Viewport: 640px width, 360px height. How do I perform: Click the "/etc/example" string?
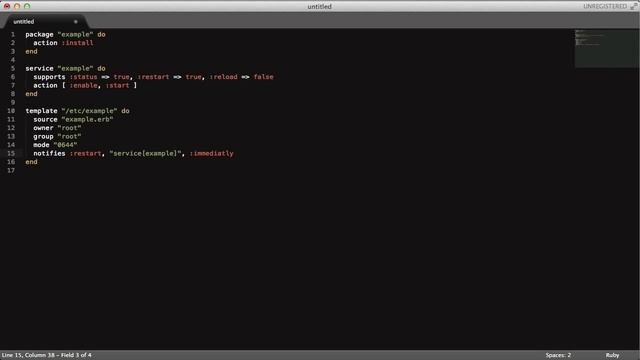[x=89, y=111]
